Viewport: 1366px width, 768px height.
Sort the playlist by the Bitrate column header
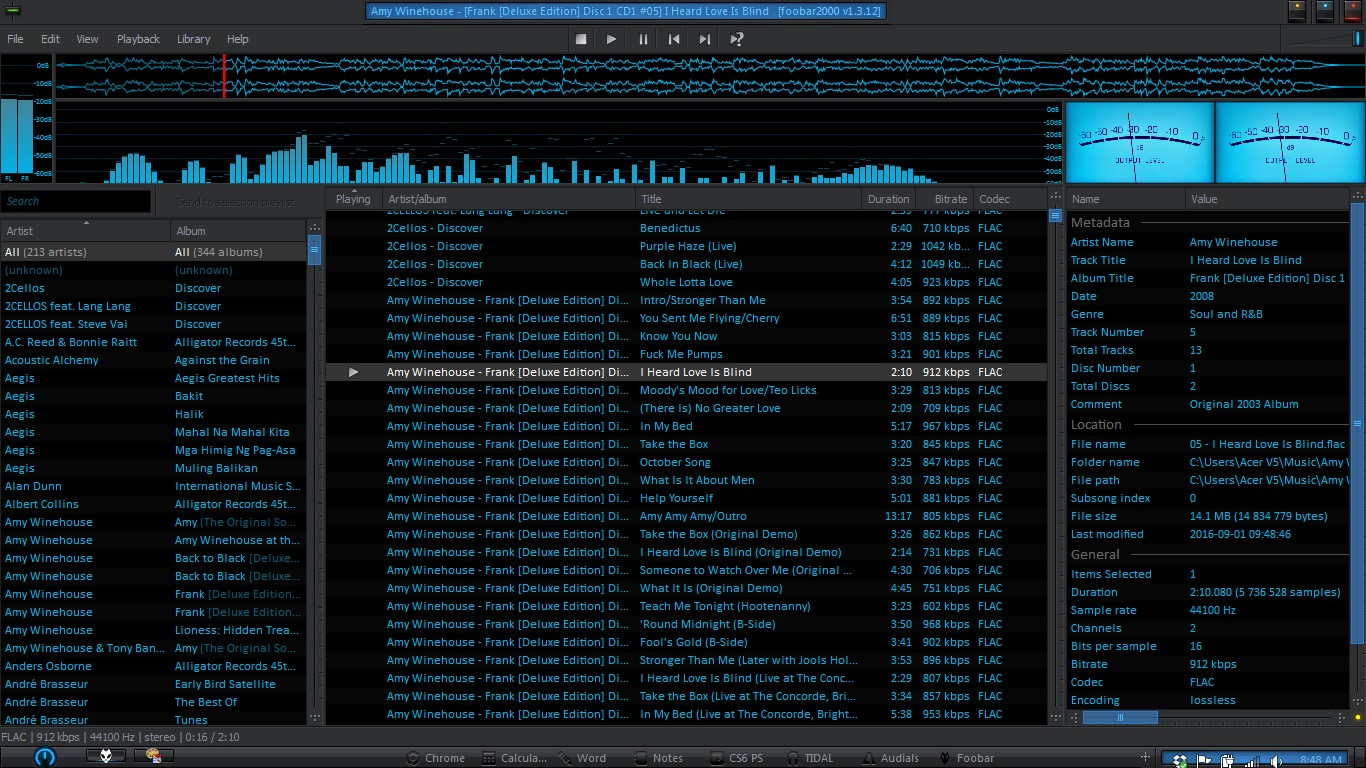pyautogui.click(x=944, y=199)
